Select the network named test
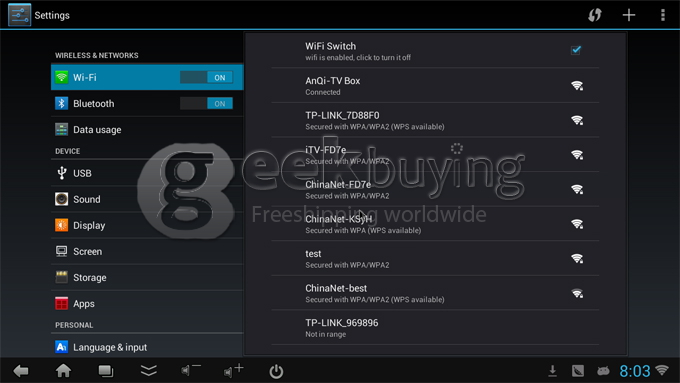 435,259
